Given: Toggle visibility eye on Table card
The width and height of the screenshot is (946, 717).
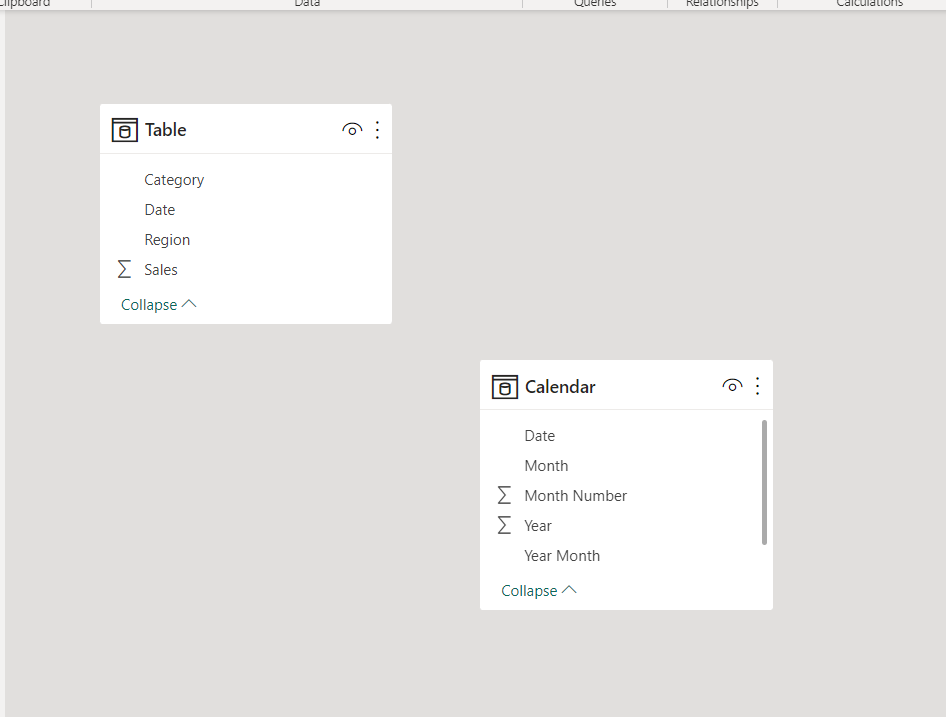Looking at the screenshot, I should tap(352, 130).
